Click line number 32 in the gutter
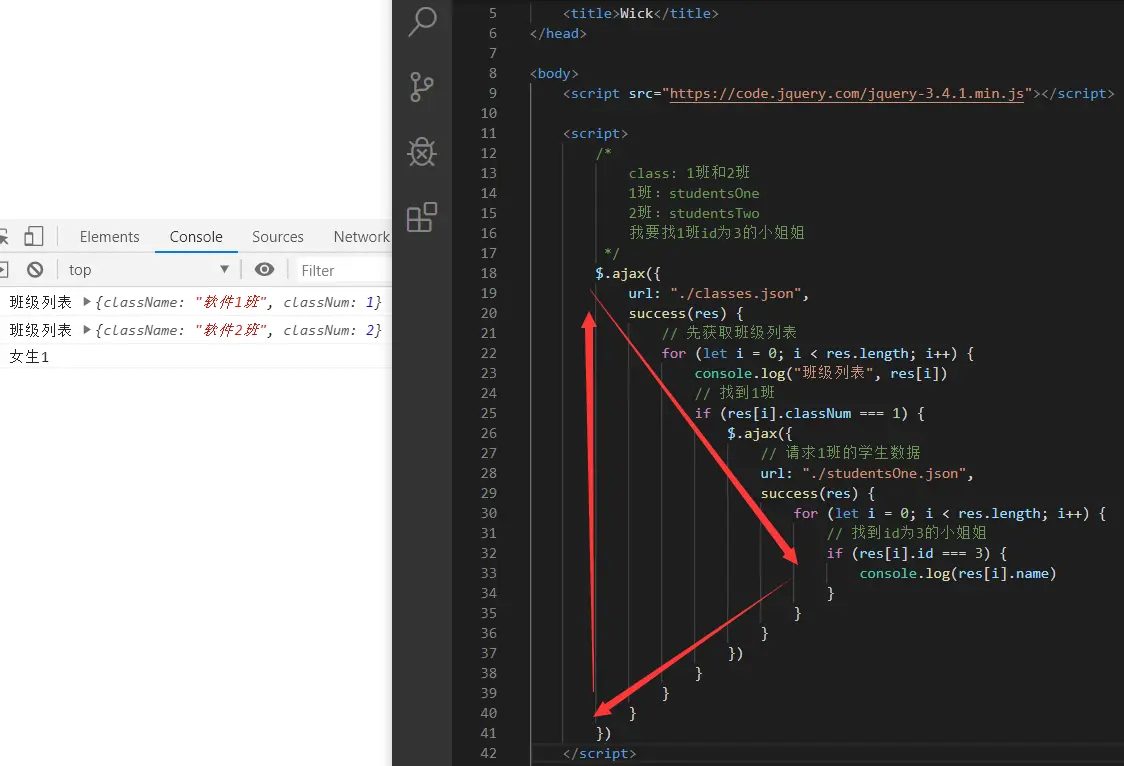Screen dimensions: 1124x766 tap(488, 553)
